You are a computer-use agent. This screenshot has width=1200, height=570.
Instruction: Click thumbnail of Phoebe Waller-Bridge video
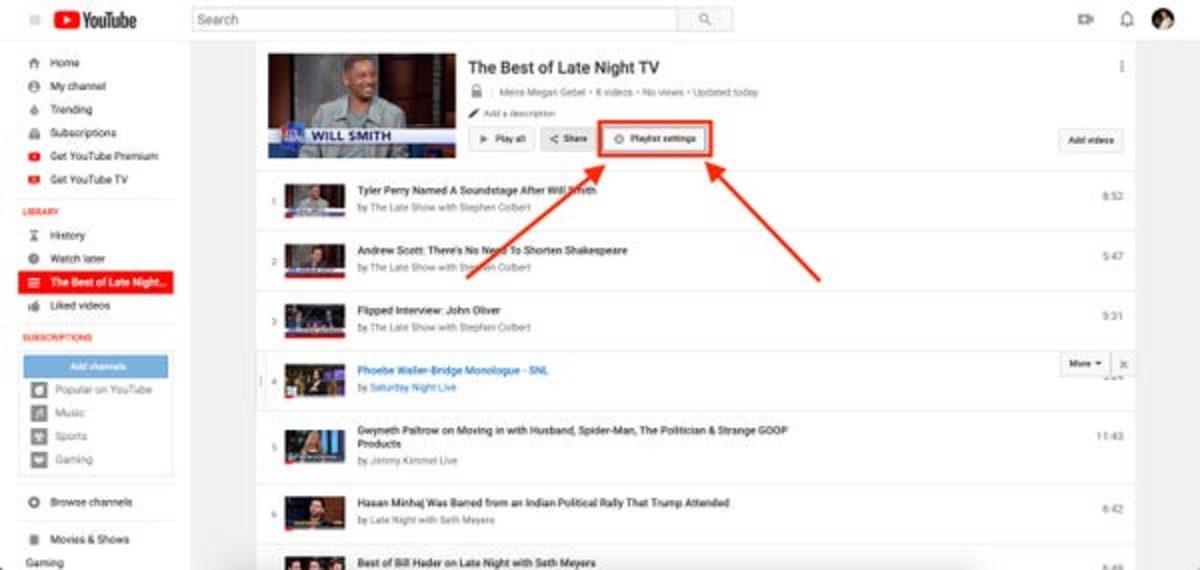(315, 380)
